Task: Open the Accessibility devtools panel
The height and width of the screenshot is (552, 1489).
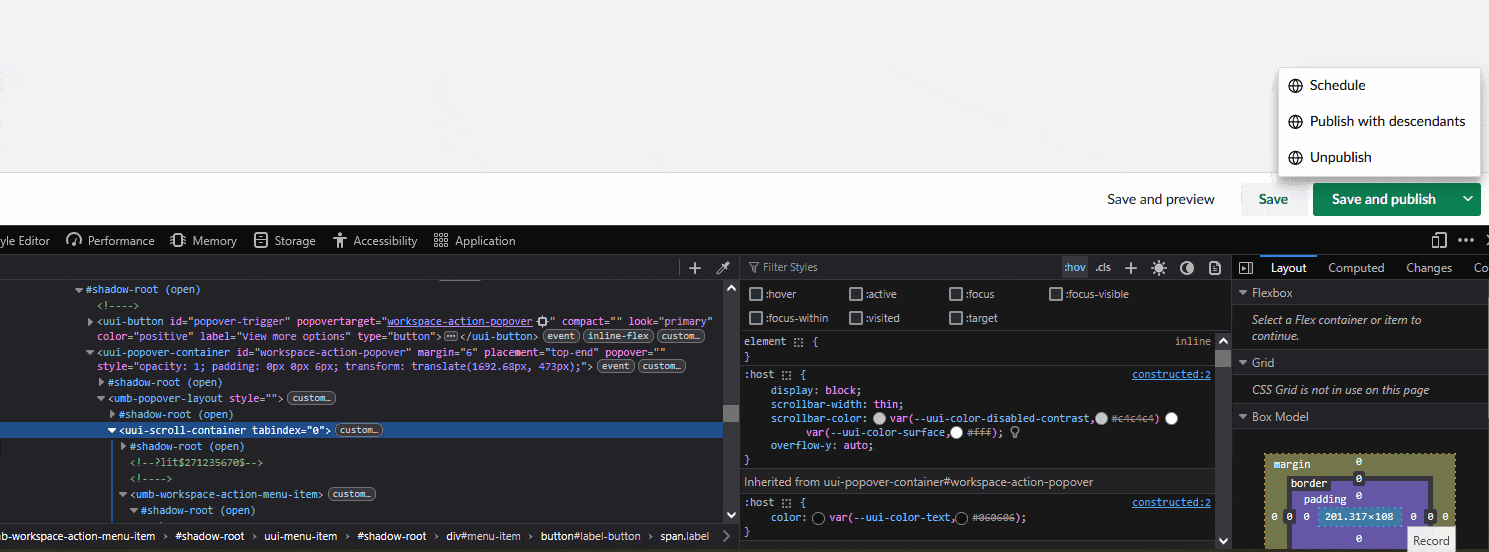Action: [x=375, y=241]
